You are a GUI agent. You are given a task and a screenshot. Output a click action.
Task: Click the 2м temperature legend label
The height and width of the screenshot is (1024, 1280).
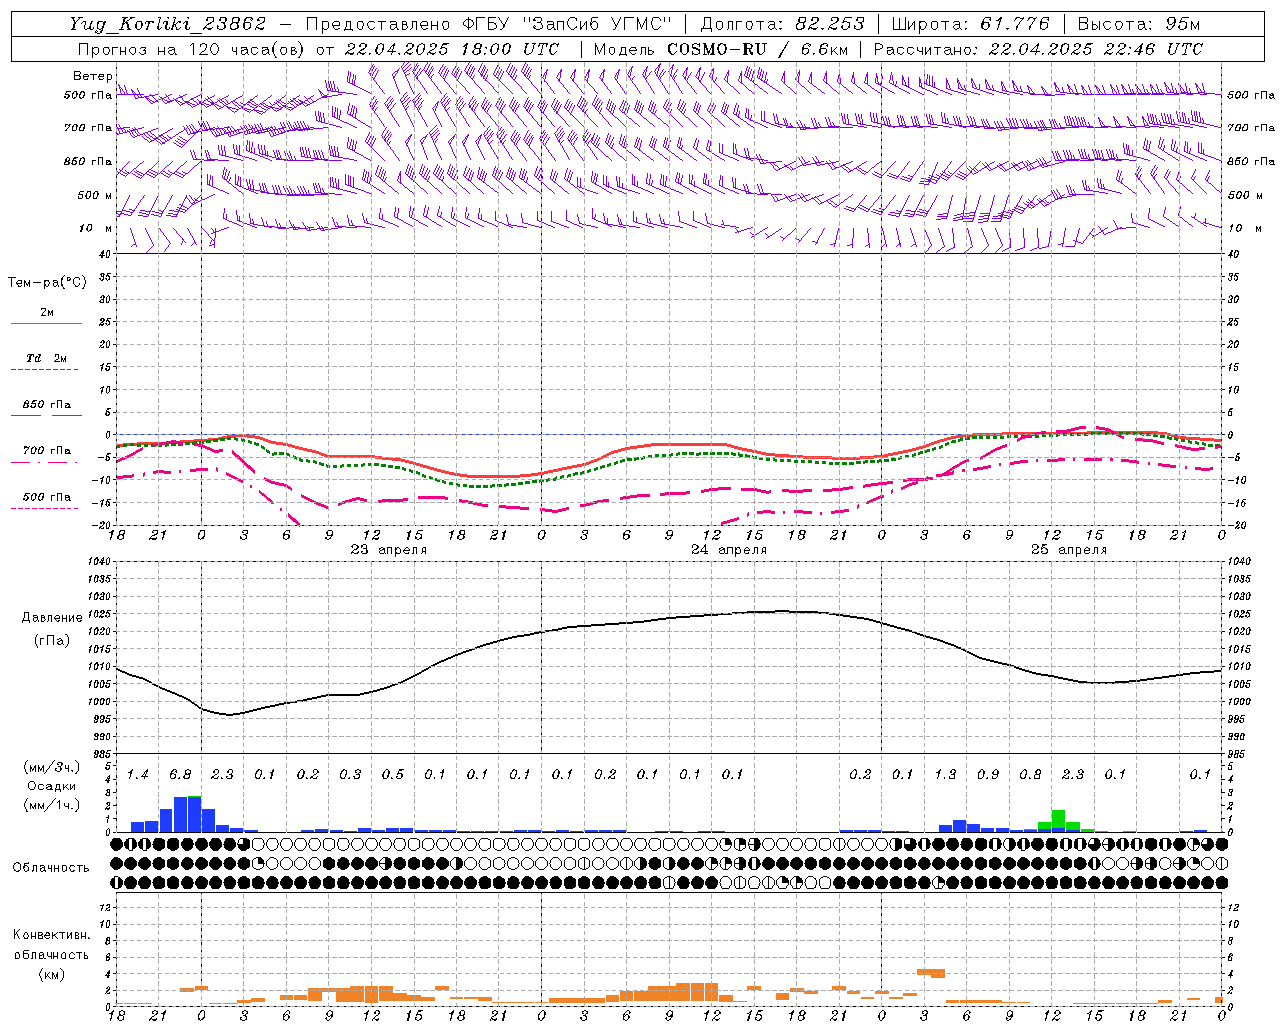[47, 312]
